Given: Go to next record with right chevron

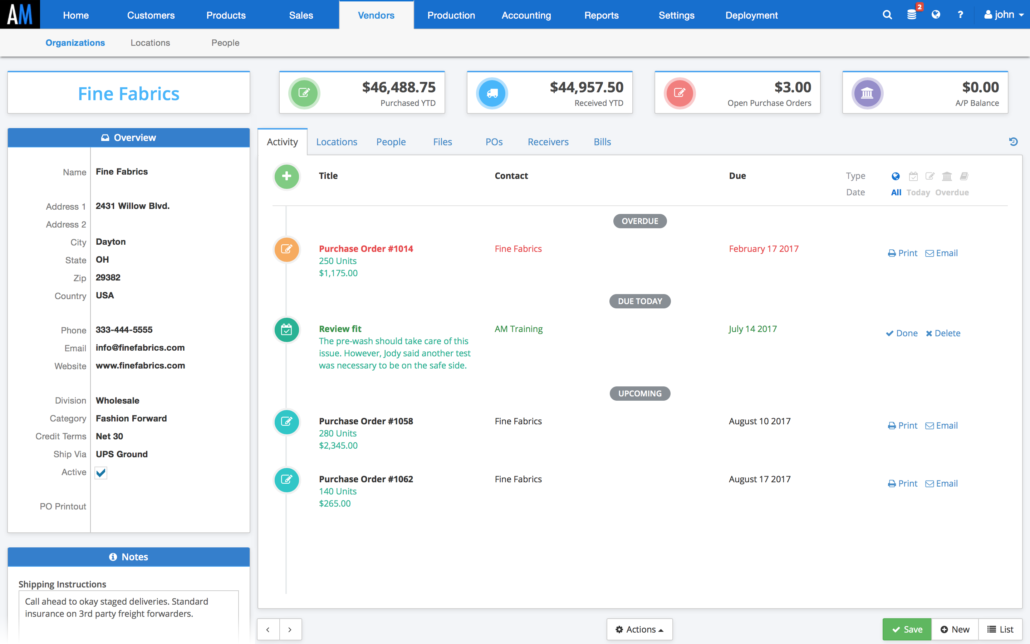Looking at the screenshot, I should coord(290,629).
